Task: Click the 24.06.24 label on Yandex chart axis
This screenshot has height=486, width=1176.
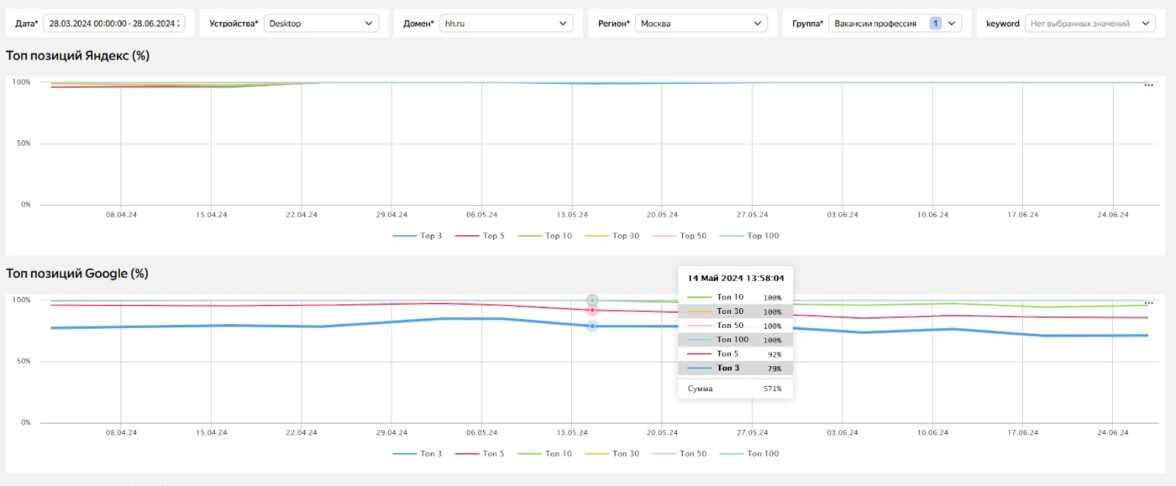Action: coord(1112,214)
